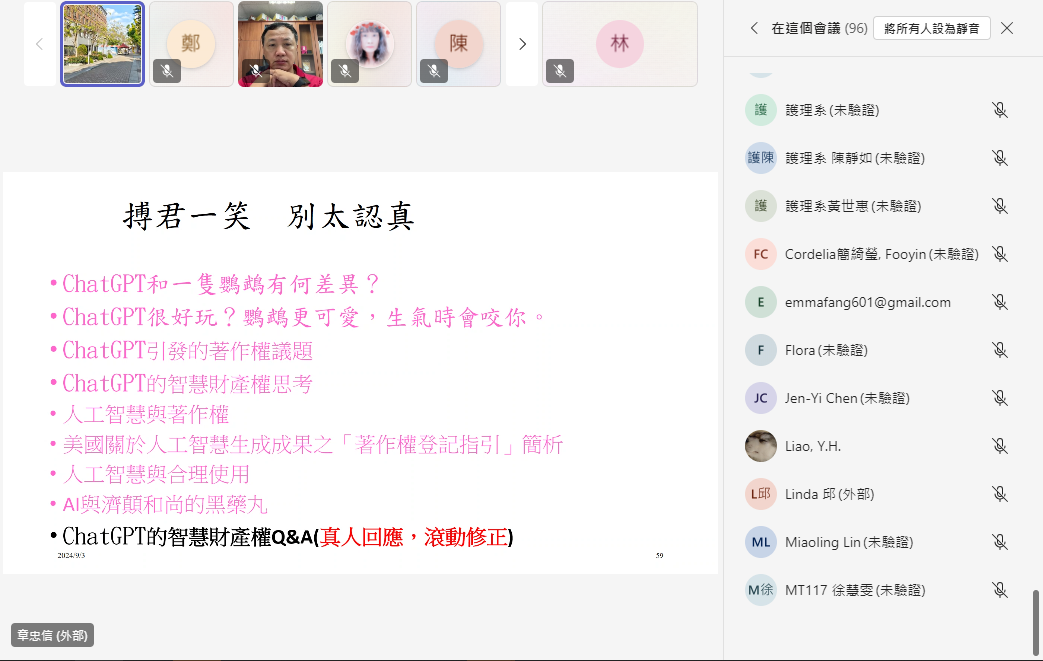This screenshot has height=661, width=1043.
Task: Select the 林 participant tile
Action: (620, 44)
